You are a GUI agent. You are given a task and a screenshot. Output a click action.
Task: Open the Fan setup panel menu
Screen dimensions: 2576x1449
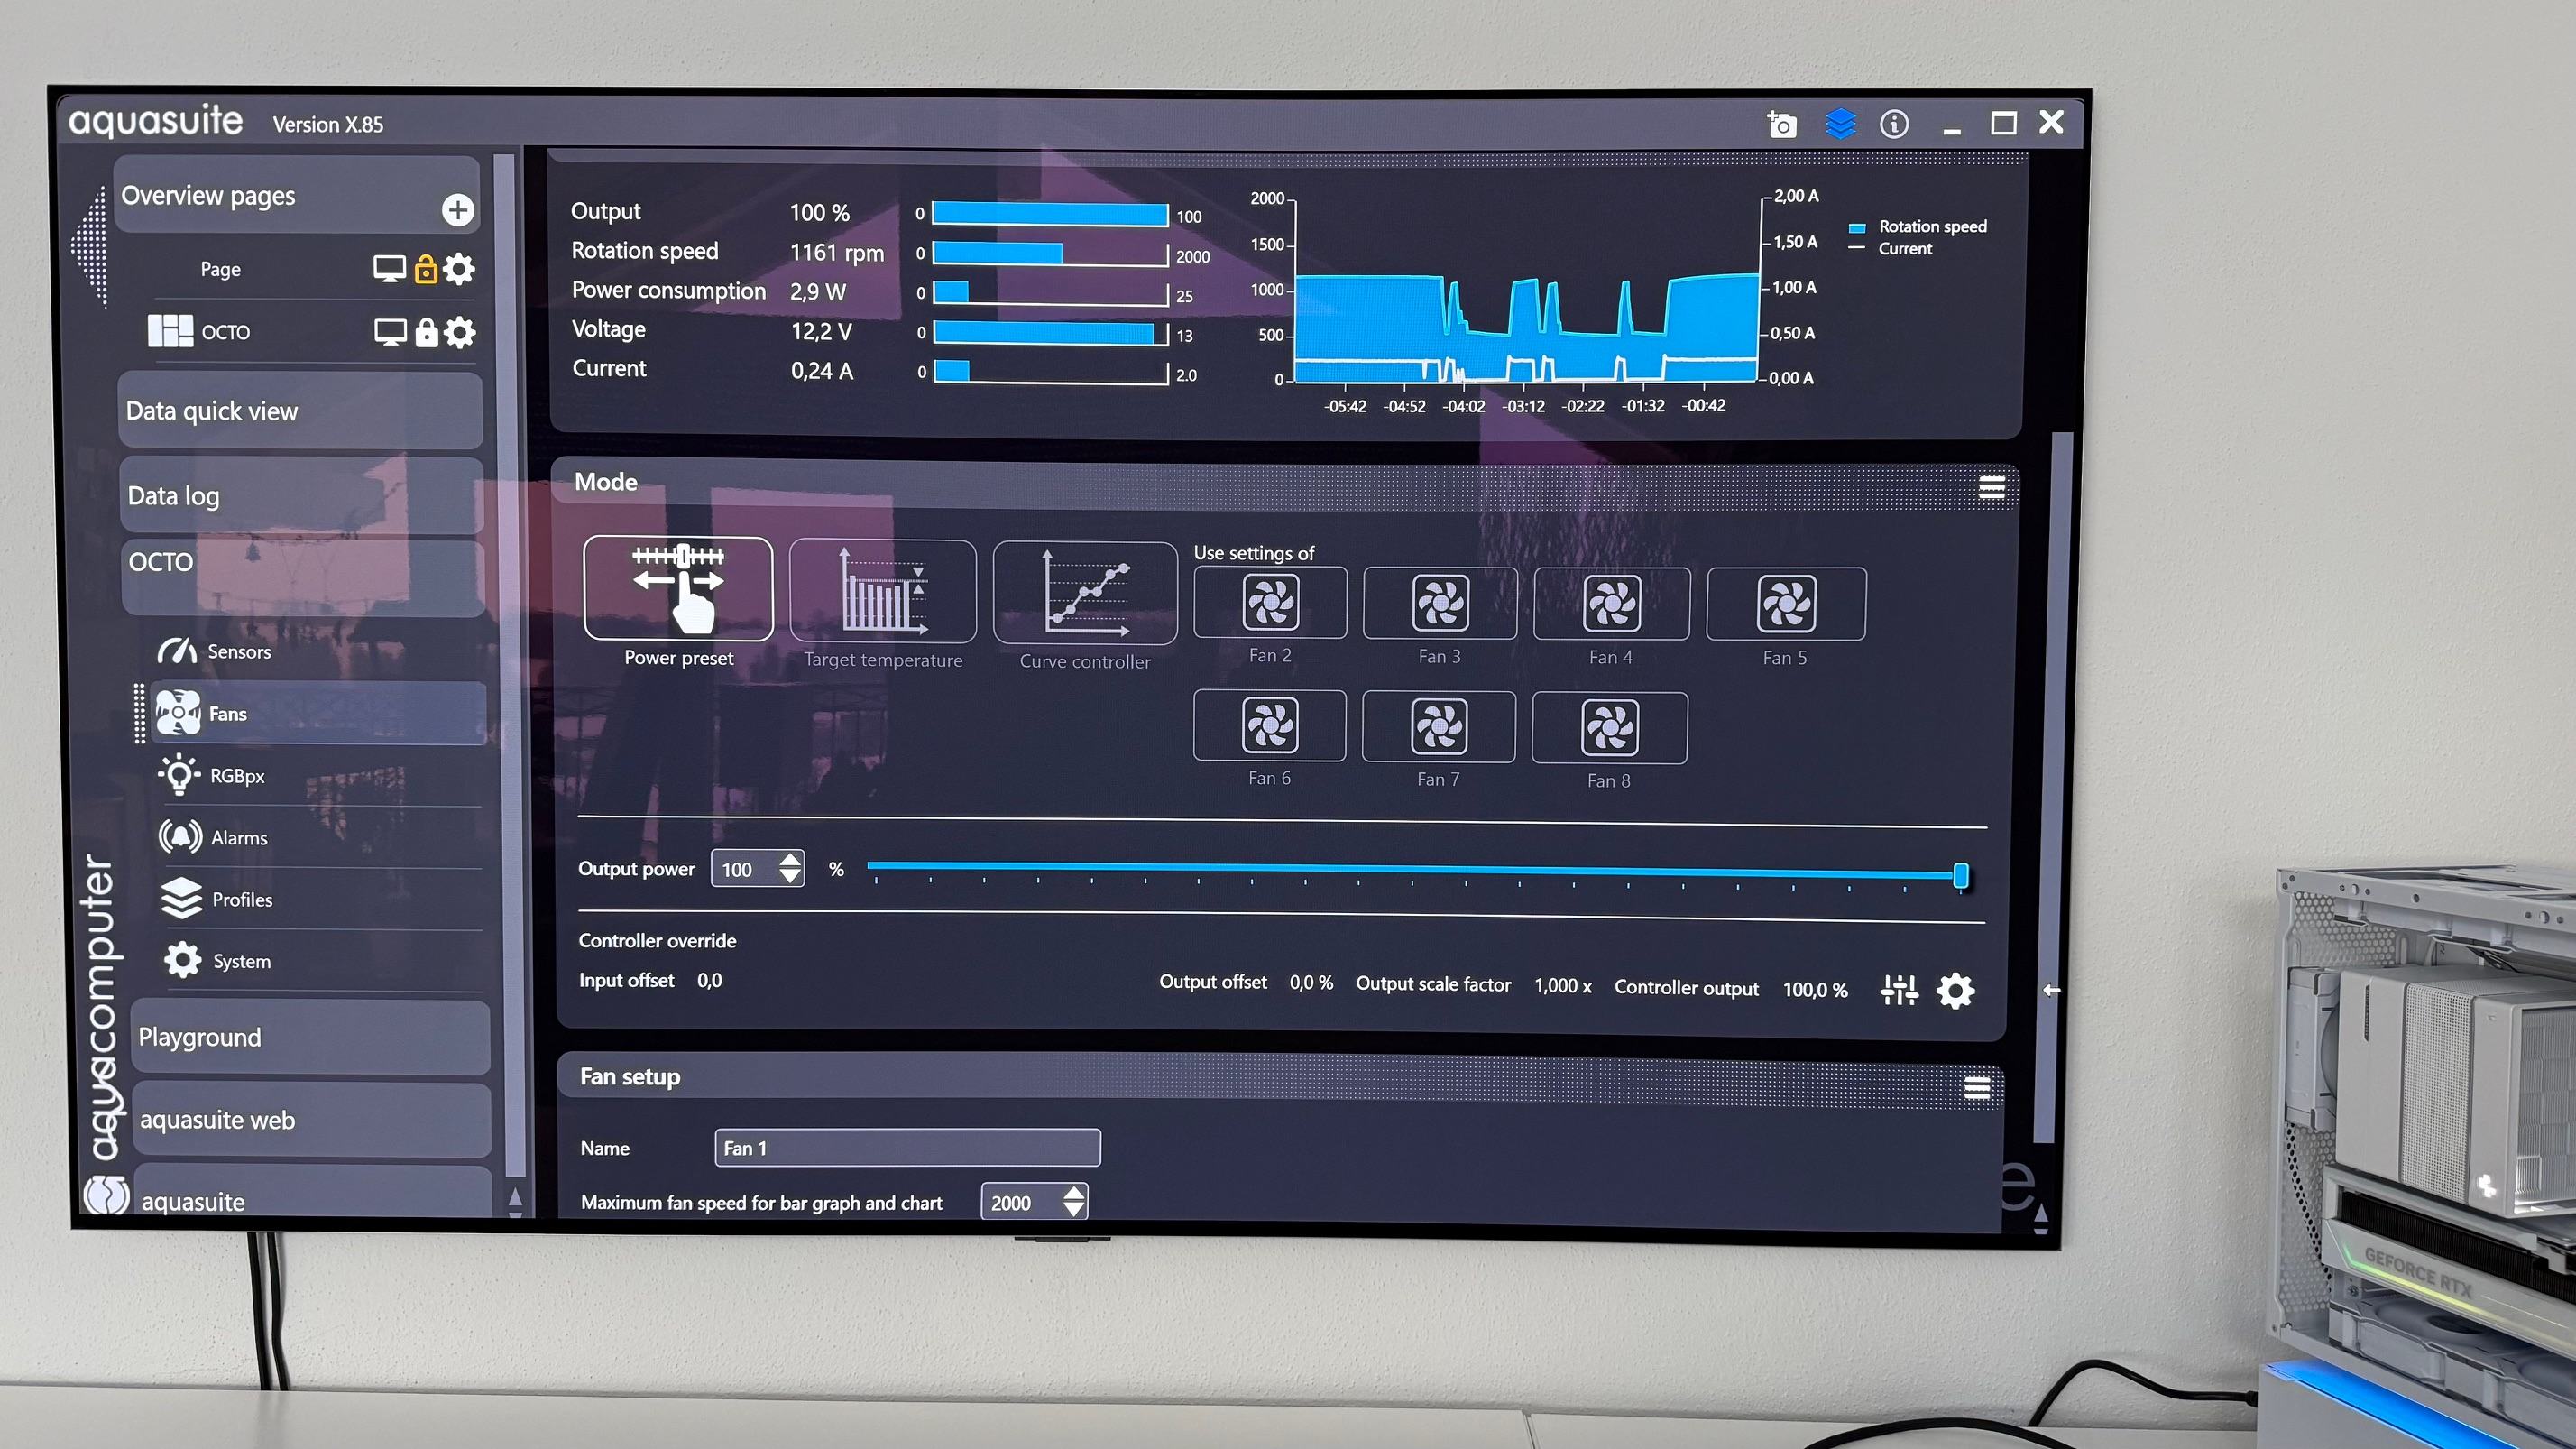(x=1976, y=1088)
